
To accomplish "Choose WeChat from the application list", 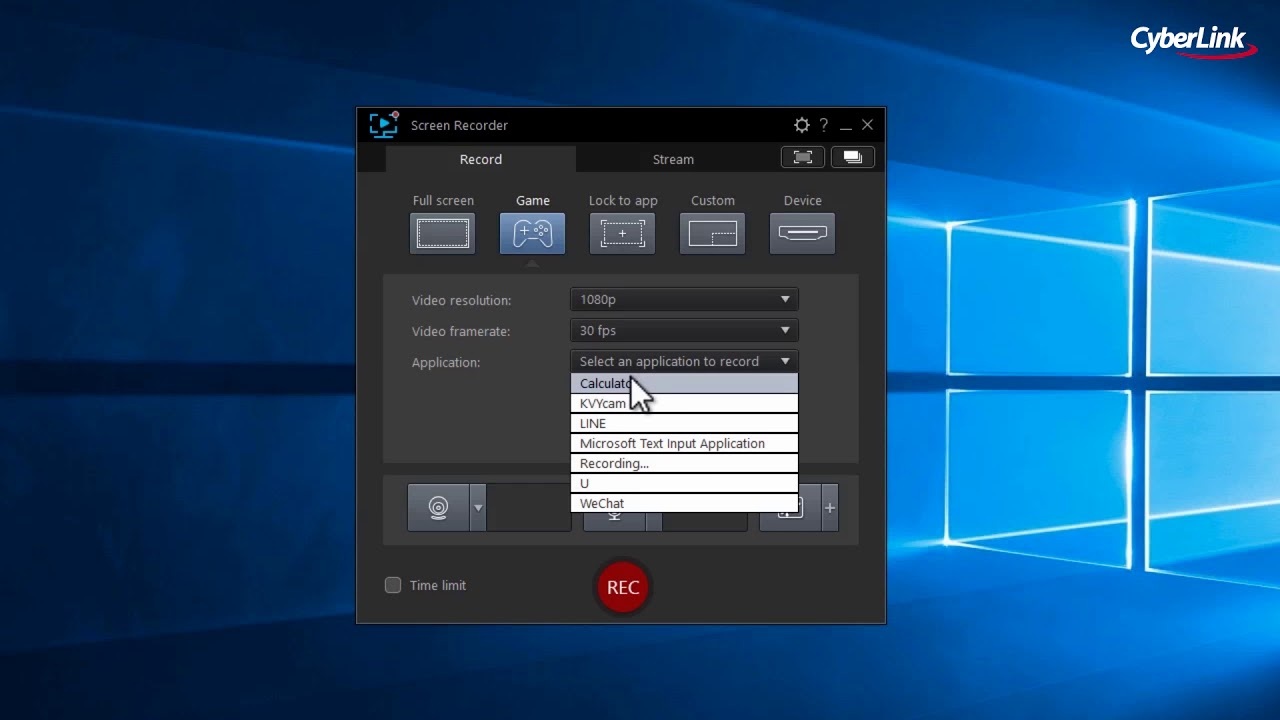I will [684, 504].
